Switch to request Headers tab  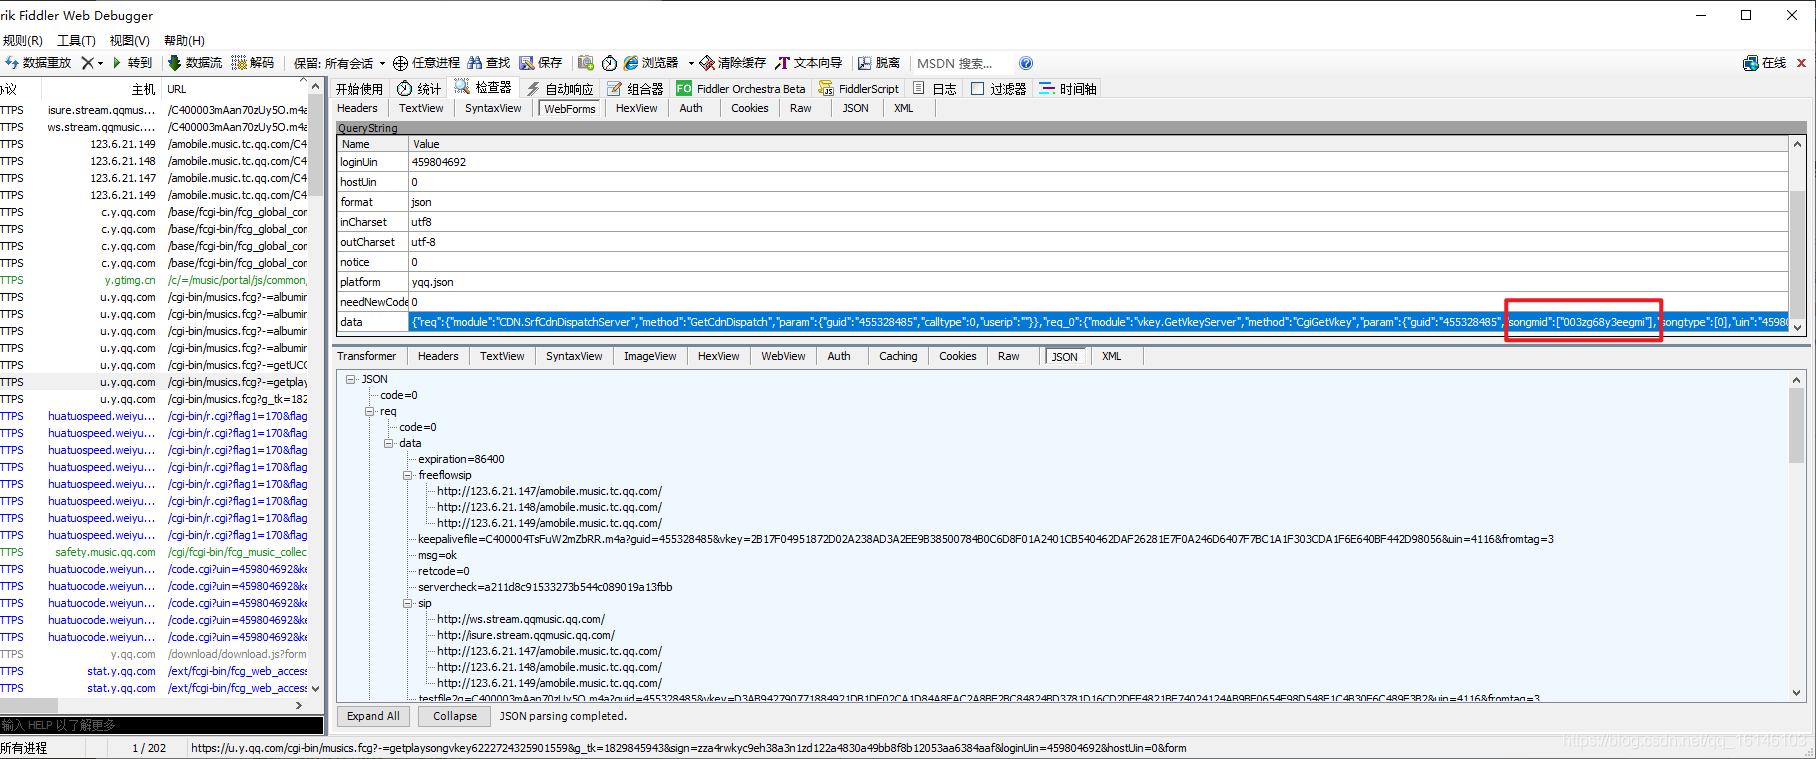point(357,108)
